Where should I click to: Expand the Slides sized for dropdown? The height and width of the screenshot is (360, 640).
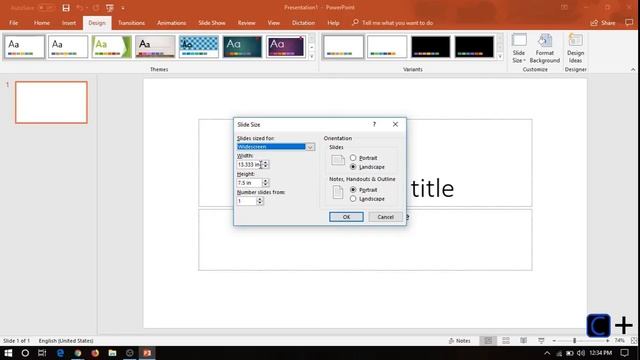point(310,147)
